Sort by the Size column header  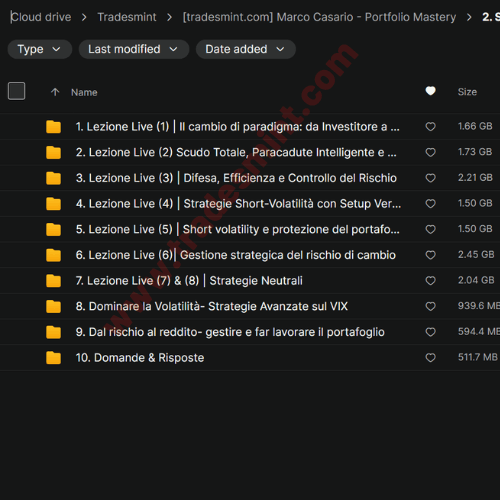pos(467,92)
